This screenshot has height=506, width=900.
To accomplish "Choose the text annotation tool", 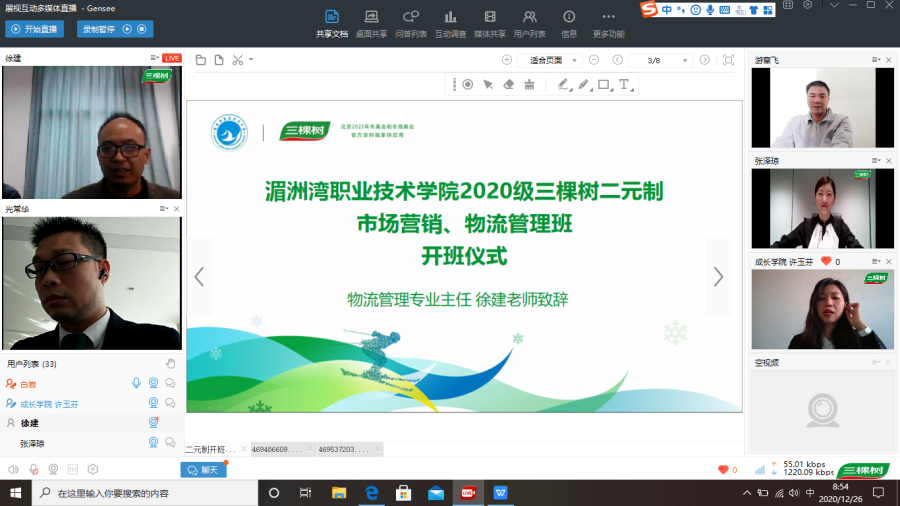I will [625, 85].
